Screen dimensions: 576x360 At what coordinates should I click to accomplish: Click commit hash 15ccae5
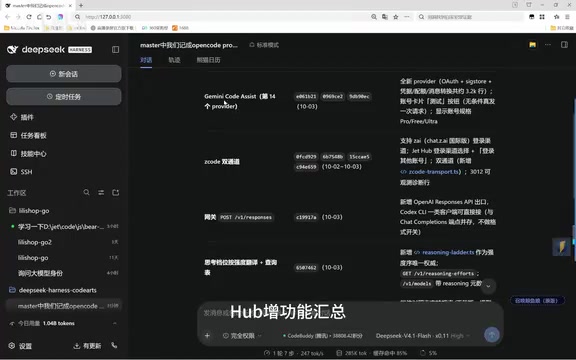(359, 157)
